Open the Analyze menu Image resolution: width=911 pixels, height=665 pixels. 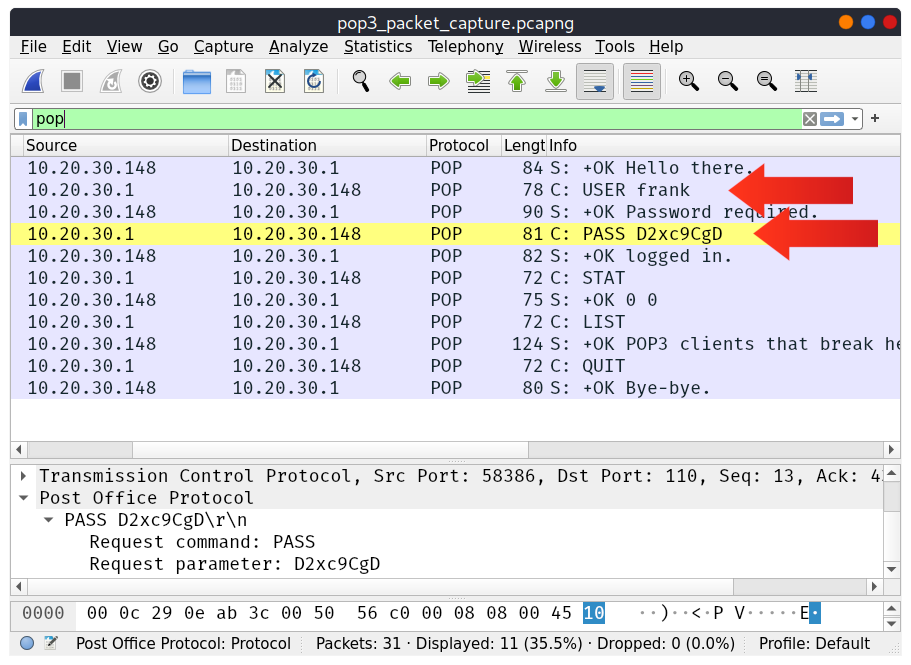[x=299, y=46]
